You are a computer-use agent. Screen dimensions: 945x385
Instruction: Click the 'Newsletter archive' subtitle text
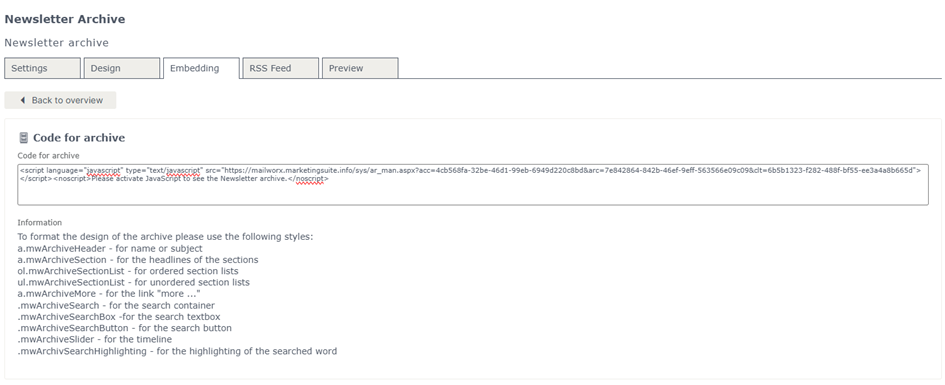(x=57, y=43)
